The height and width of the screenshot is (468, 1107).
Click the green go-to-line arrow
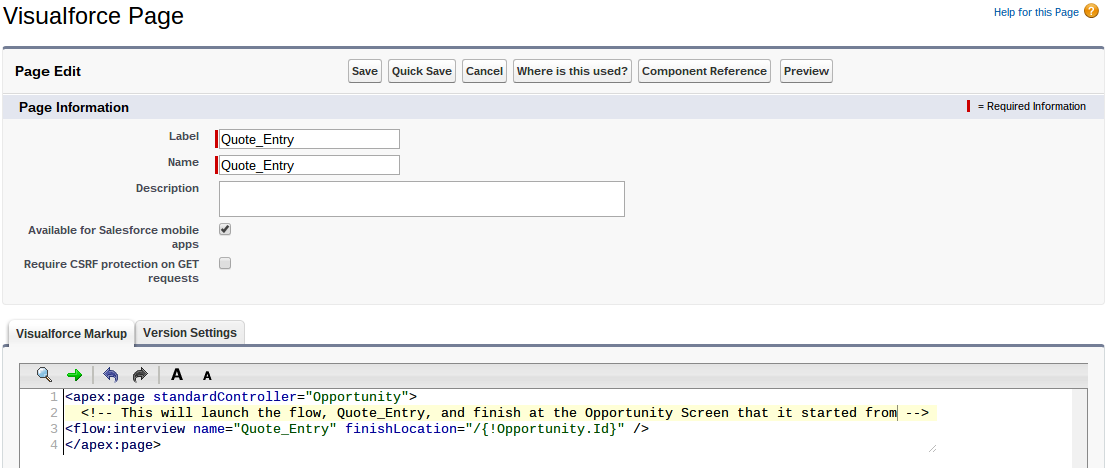[x=75, y=375]
